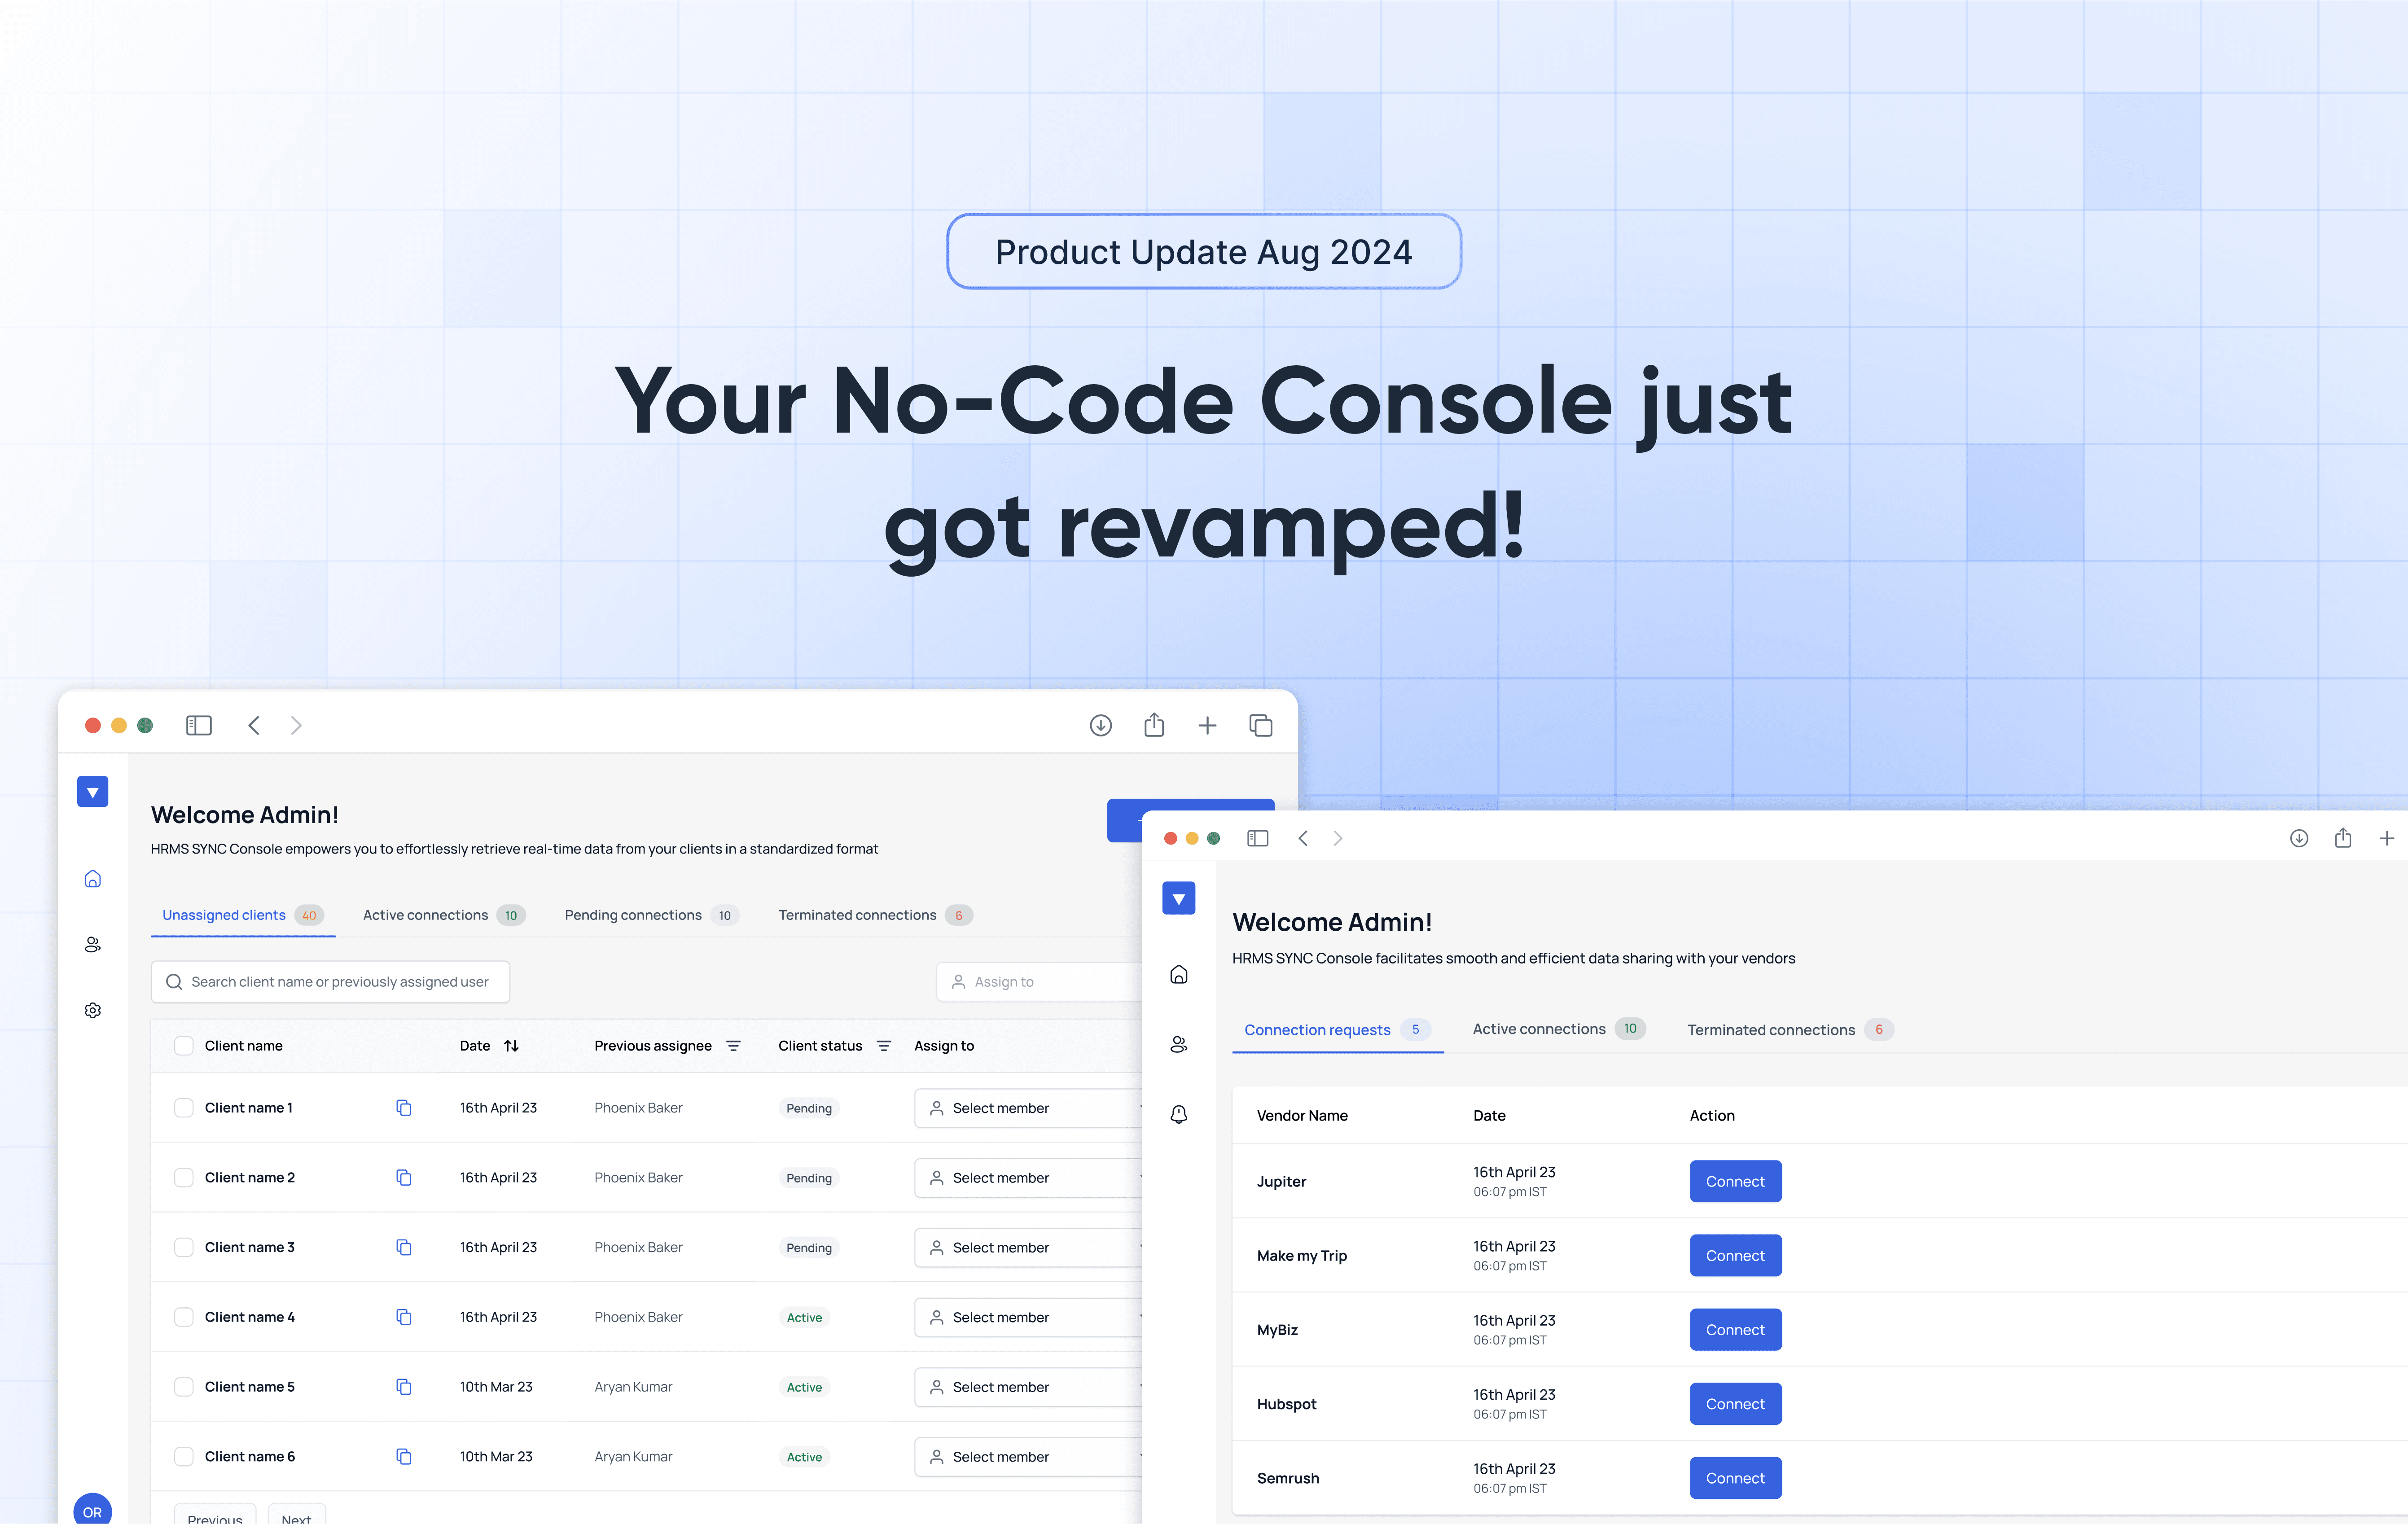Switch to Active connections tab in left console

point(443,915)
